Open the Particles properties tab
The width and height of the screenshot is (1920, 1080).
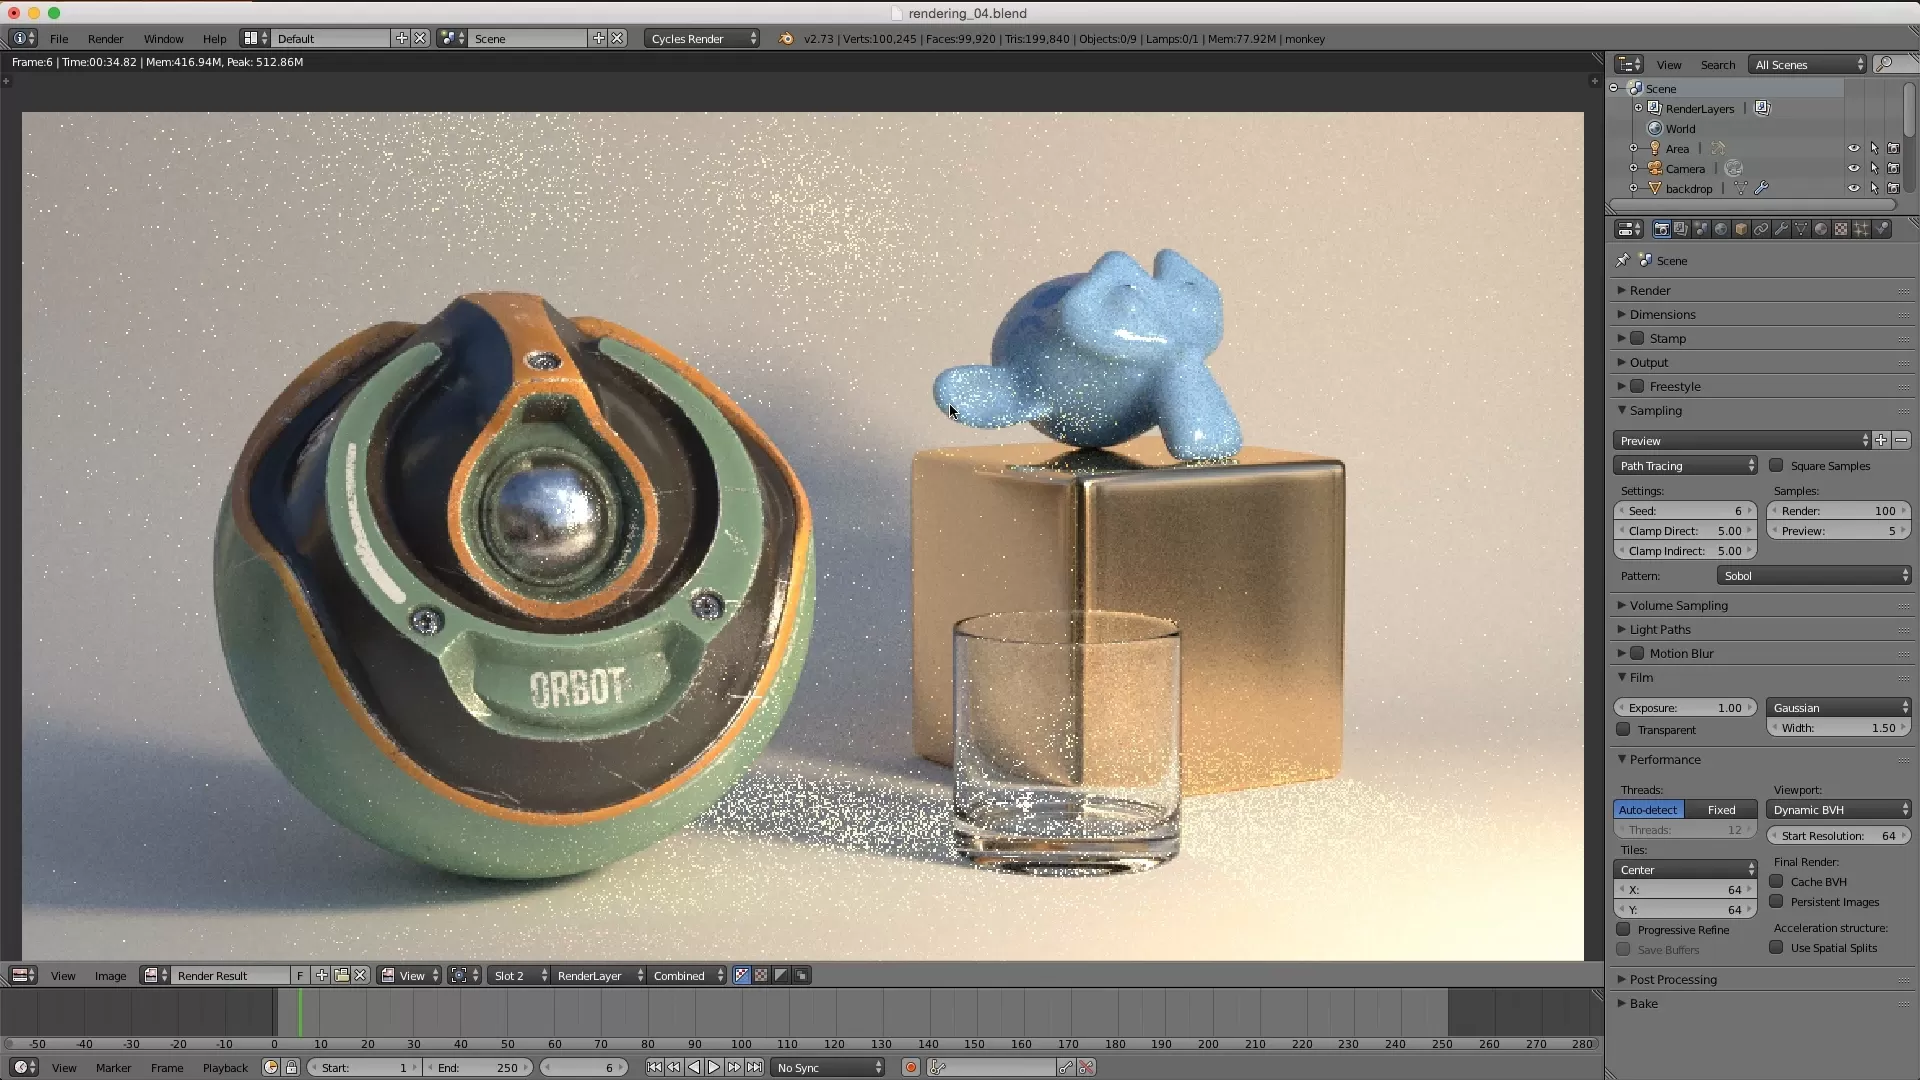pos(1861,229)
